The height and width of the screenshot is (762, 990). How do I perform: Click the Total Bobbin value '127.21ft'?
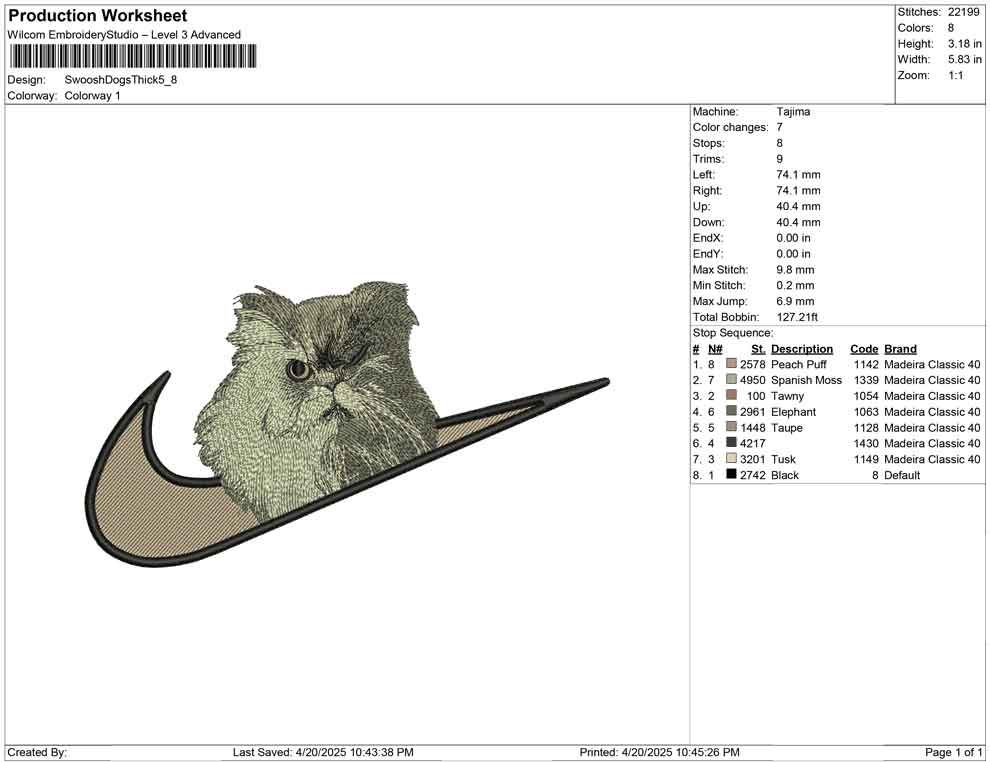(797, 317)
